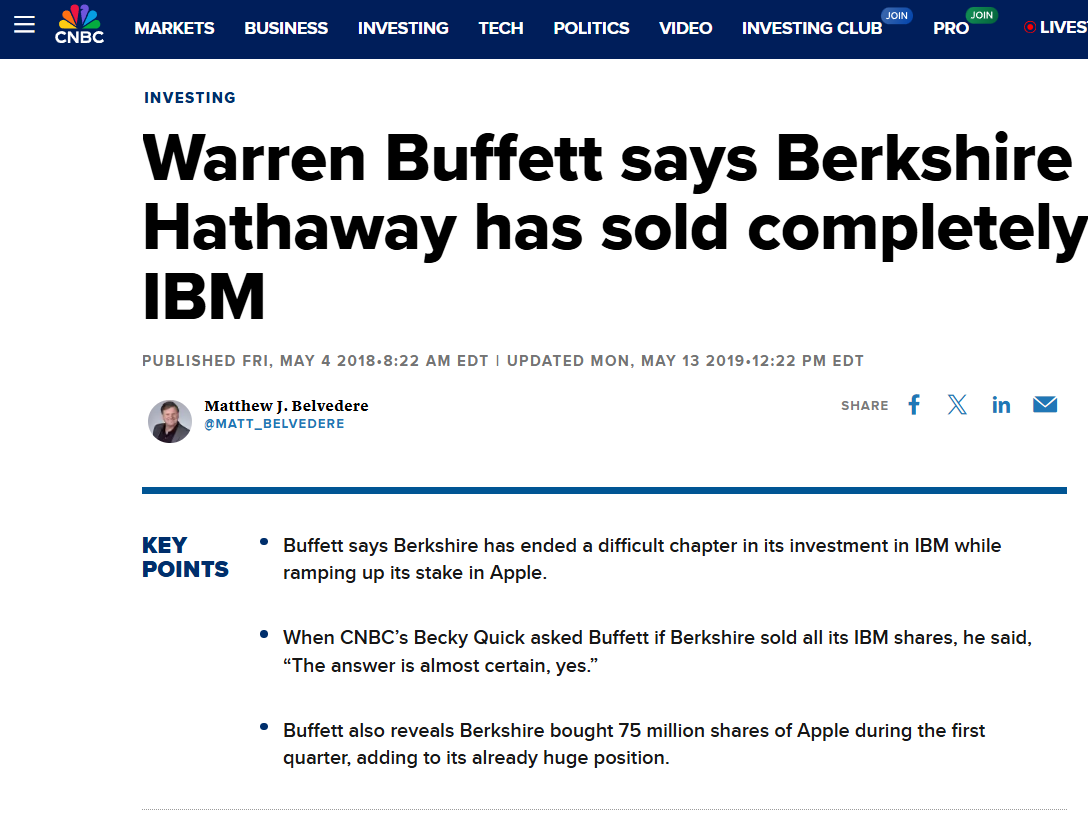Screen dimensions: 1088x821
Task: Open the Markets menu
Action: 174,28
